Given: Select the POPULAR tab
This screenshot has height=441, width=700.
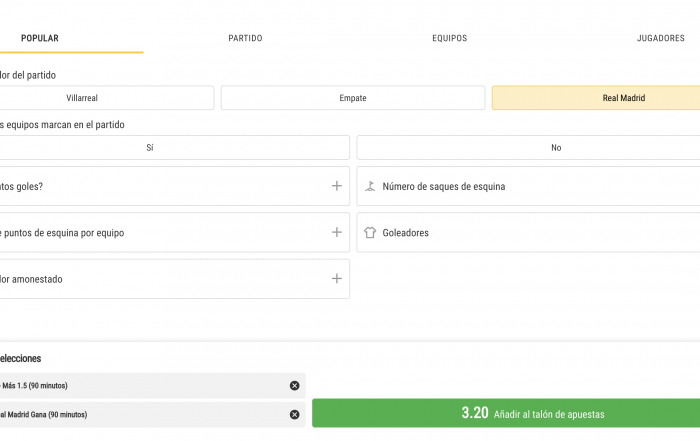Looking at the screenshot, I should click(x=40, y=38).
